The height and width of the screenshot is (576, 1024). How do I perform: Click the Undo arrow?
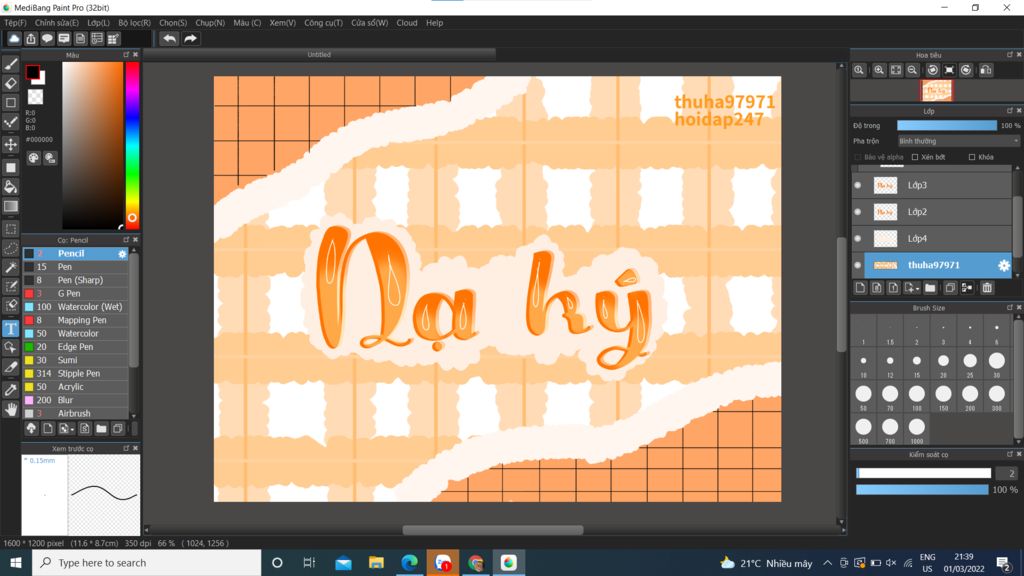(169, 39)
